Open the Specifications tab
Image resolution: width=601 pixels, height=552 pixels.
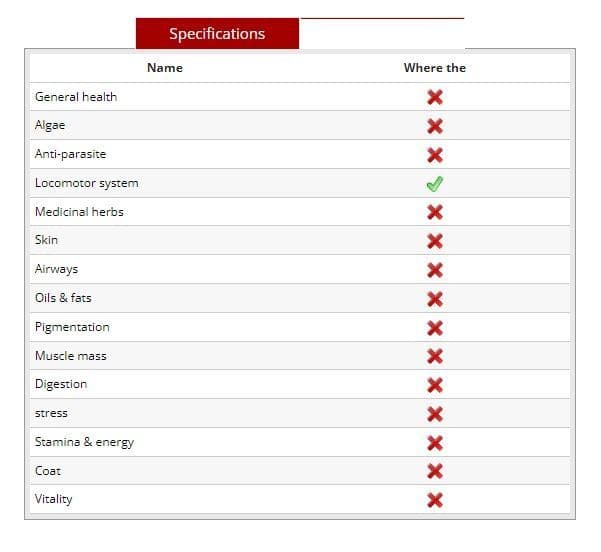click(x=217, y=34)
